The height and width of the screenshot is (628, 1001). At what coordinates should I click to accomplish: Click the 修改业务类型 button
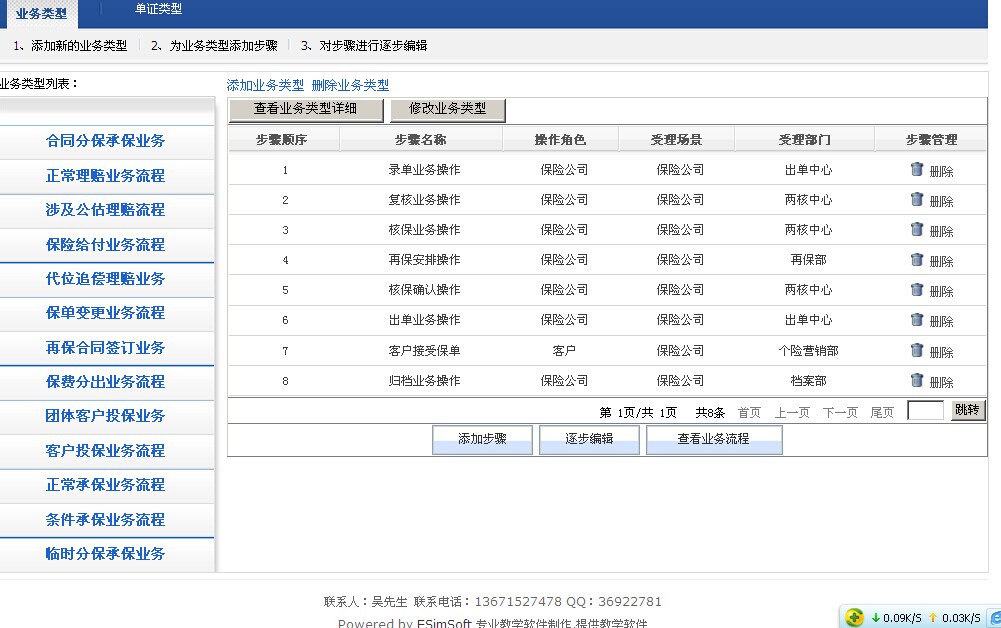click(x=447, y=109)
